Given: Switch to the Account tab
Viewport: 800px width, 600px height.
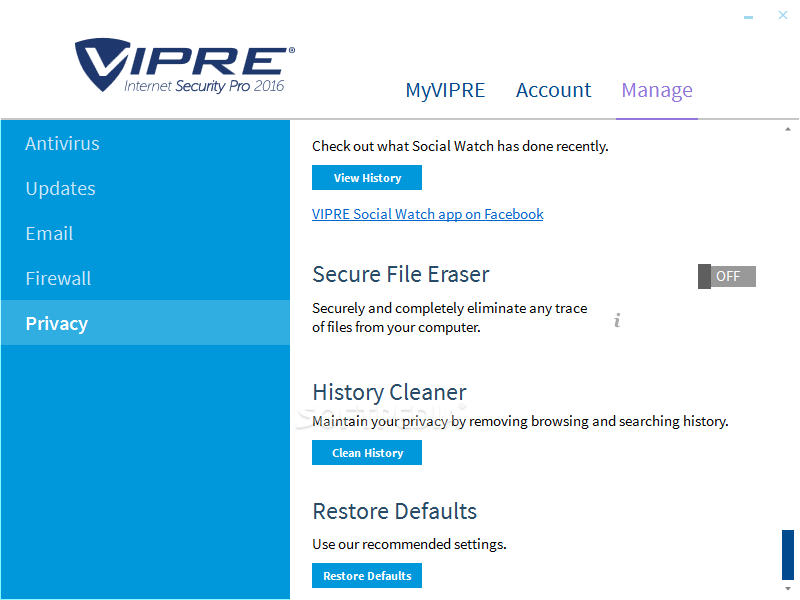Looking at the screenshot, I should [x=553, y=90].
